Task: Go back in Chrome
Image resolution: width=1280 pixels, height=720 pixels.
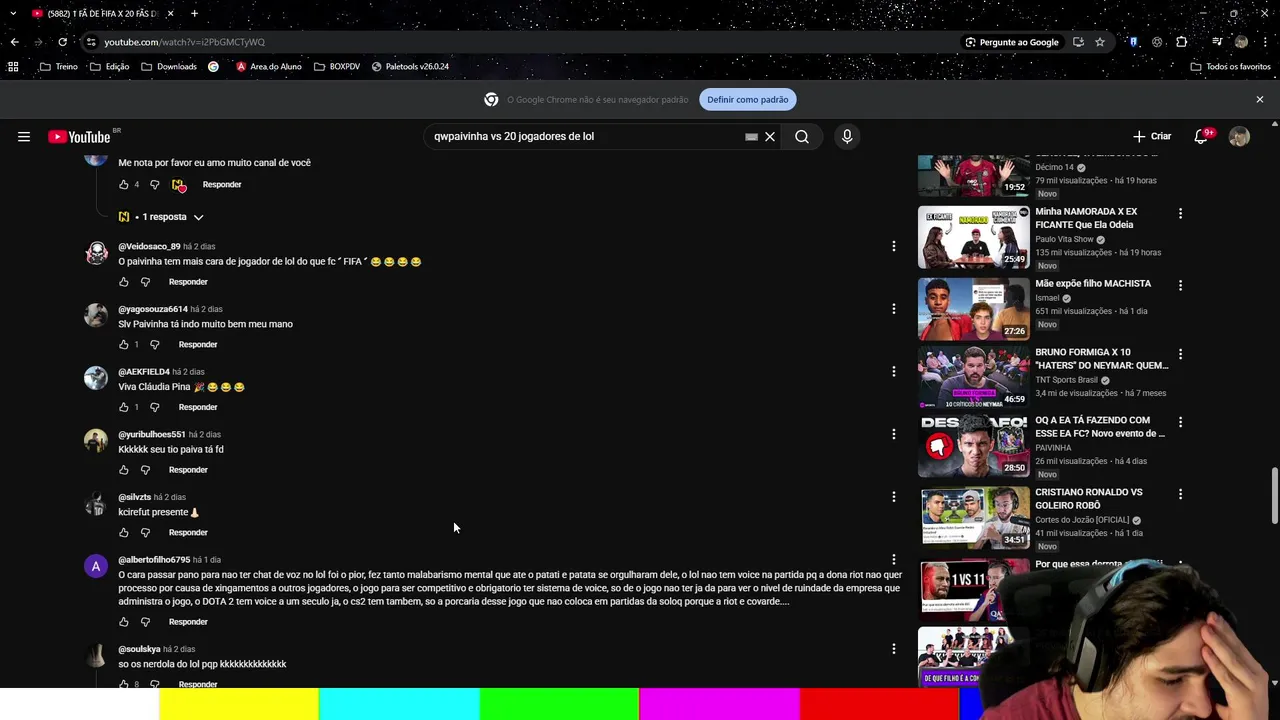Action: click(14, 42)
